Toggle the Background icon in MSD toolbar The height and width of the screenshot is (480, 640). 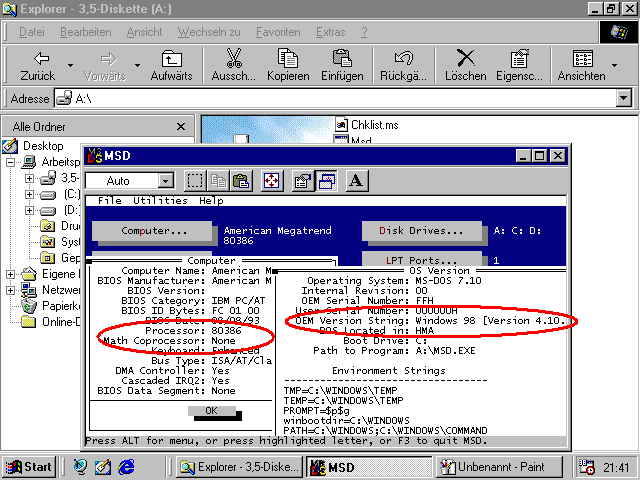coord(326,181)
